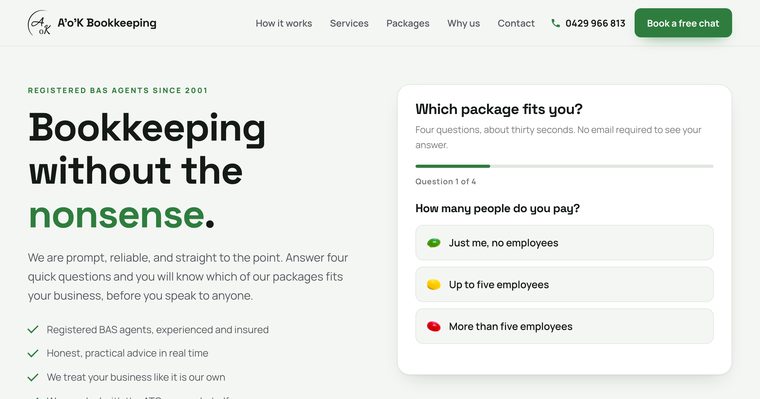Click 'How many people do you pay?' text
Viewport: 760px width, 399px height.
497,208
